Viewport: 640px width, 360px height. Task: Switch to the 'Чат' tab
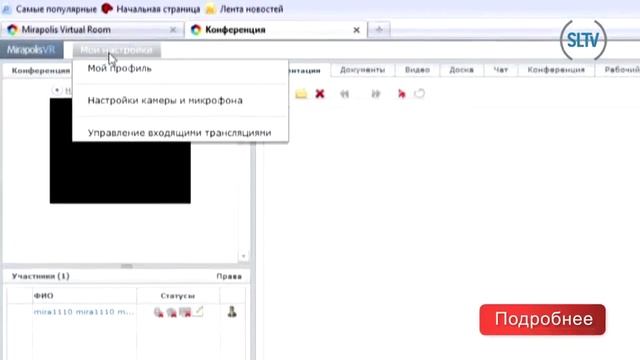tap(500, 70)
